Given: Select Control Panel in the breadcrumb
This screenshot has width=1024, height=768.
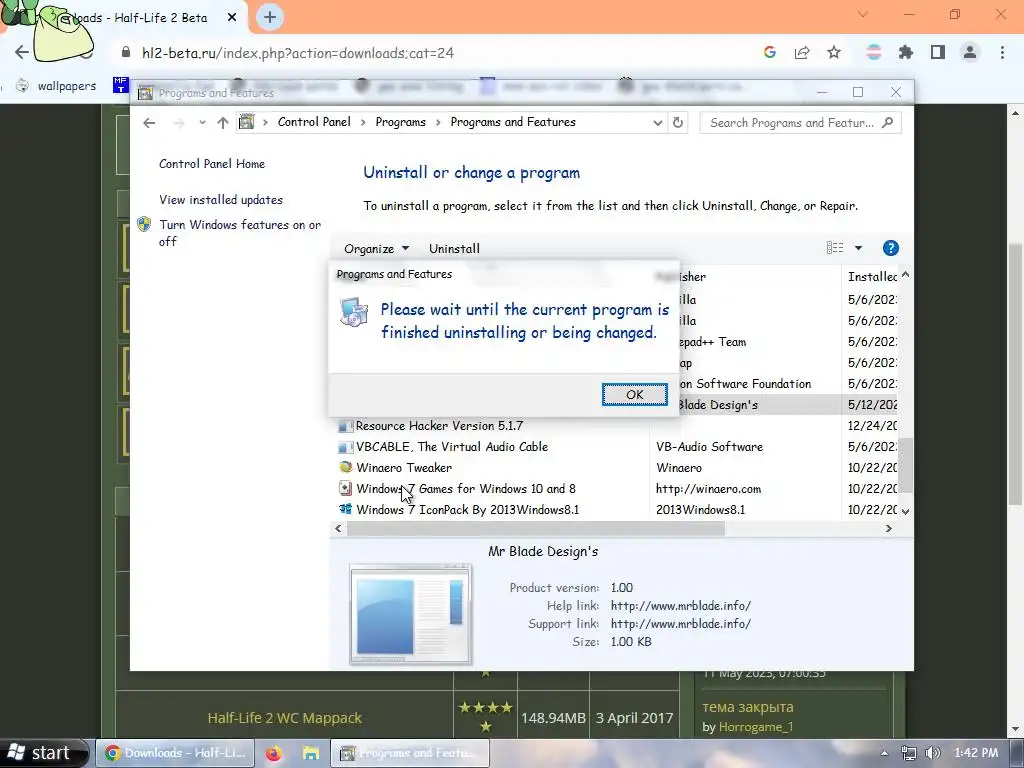Looking at the screenshot, I should pos(314,122).
